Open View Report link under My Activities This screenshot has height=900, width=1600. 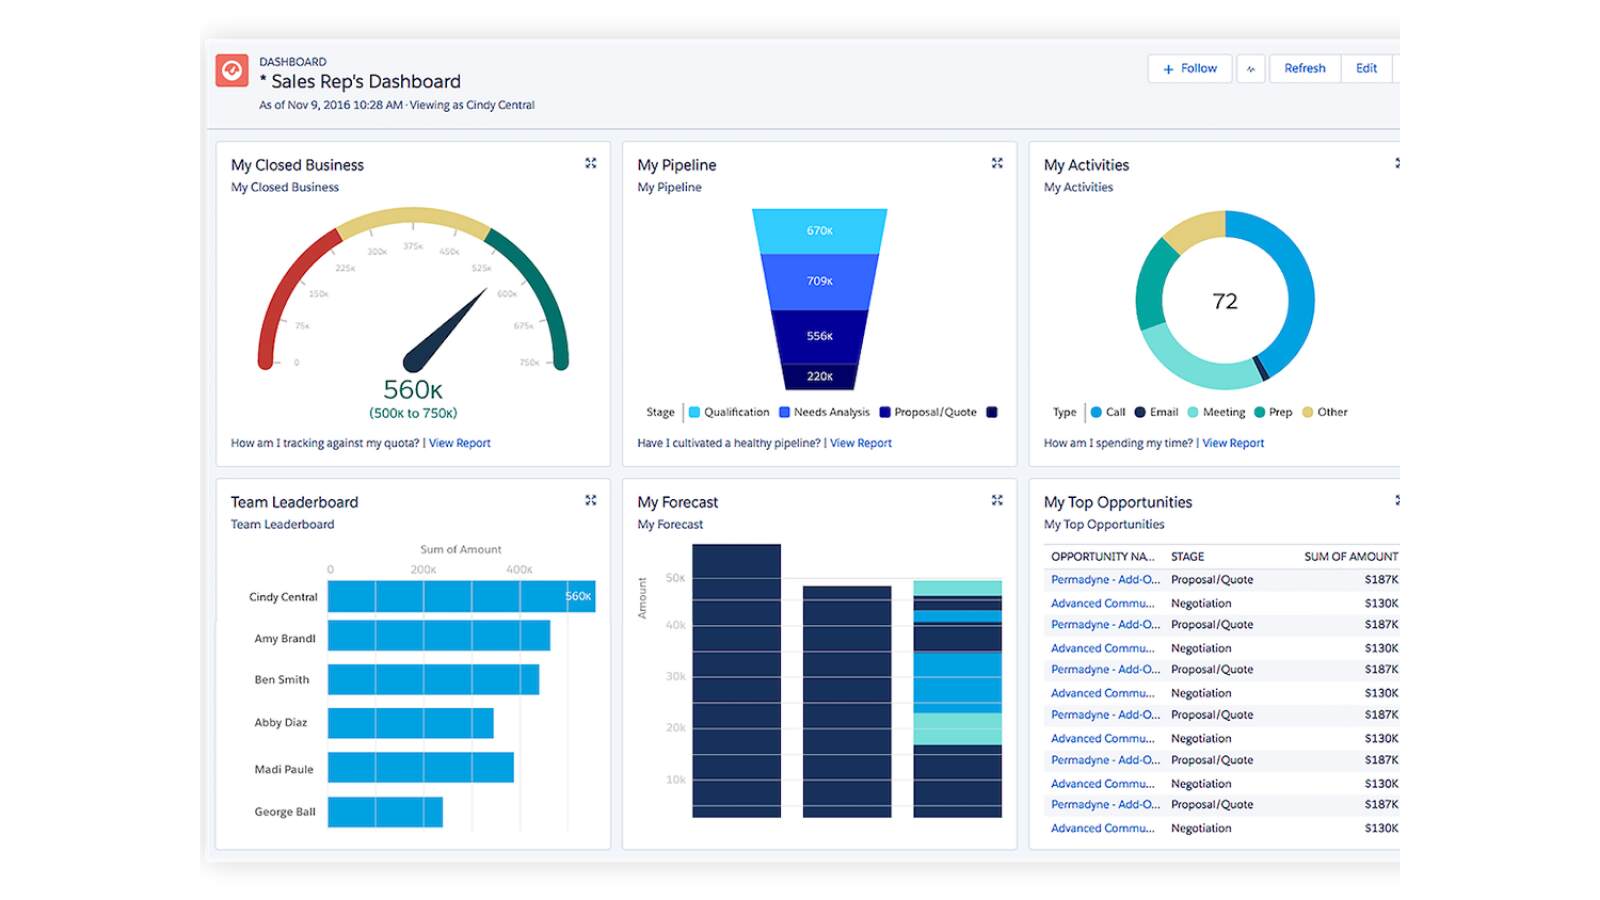(x=1233, y=443)
